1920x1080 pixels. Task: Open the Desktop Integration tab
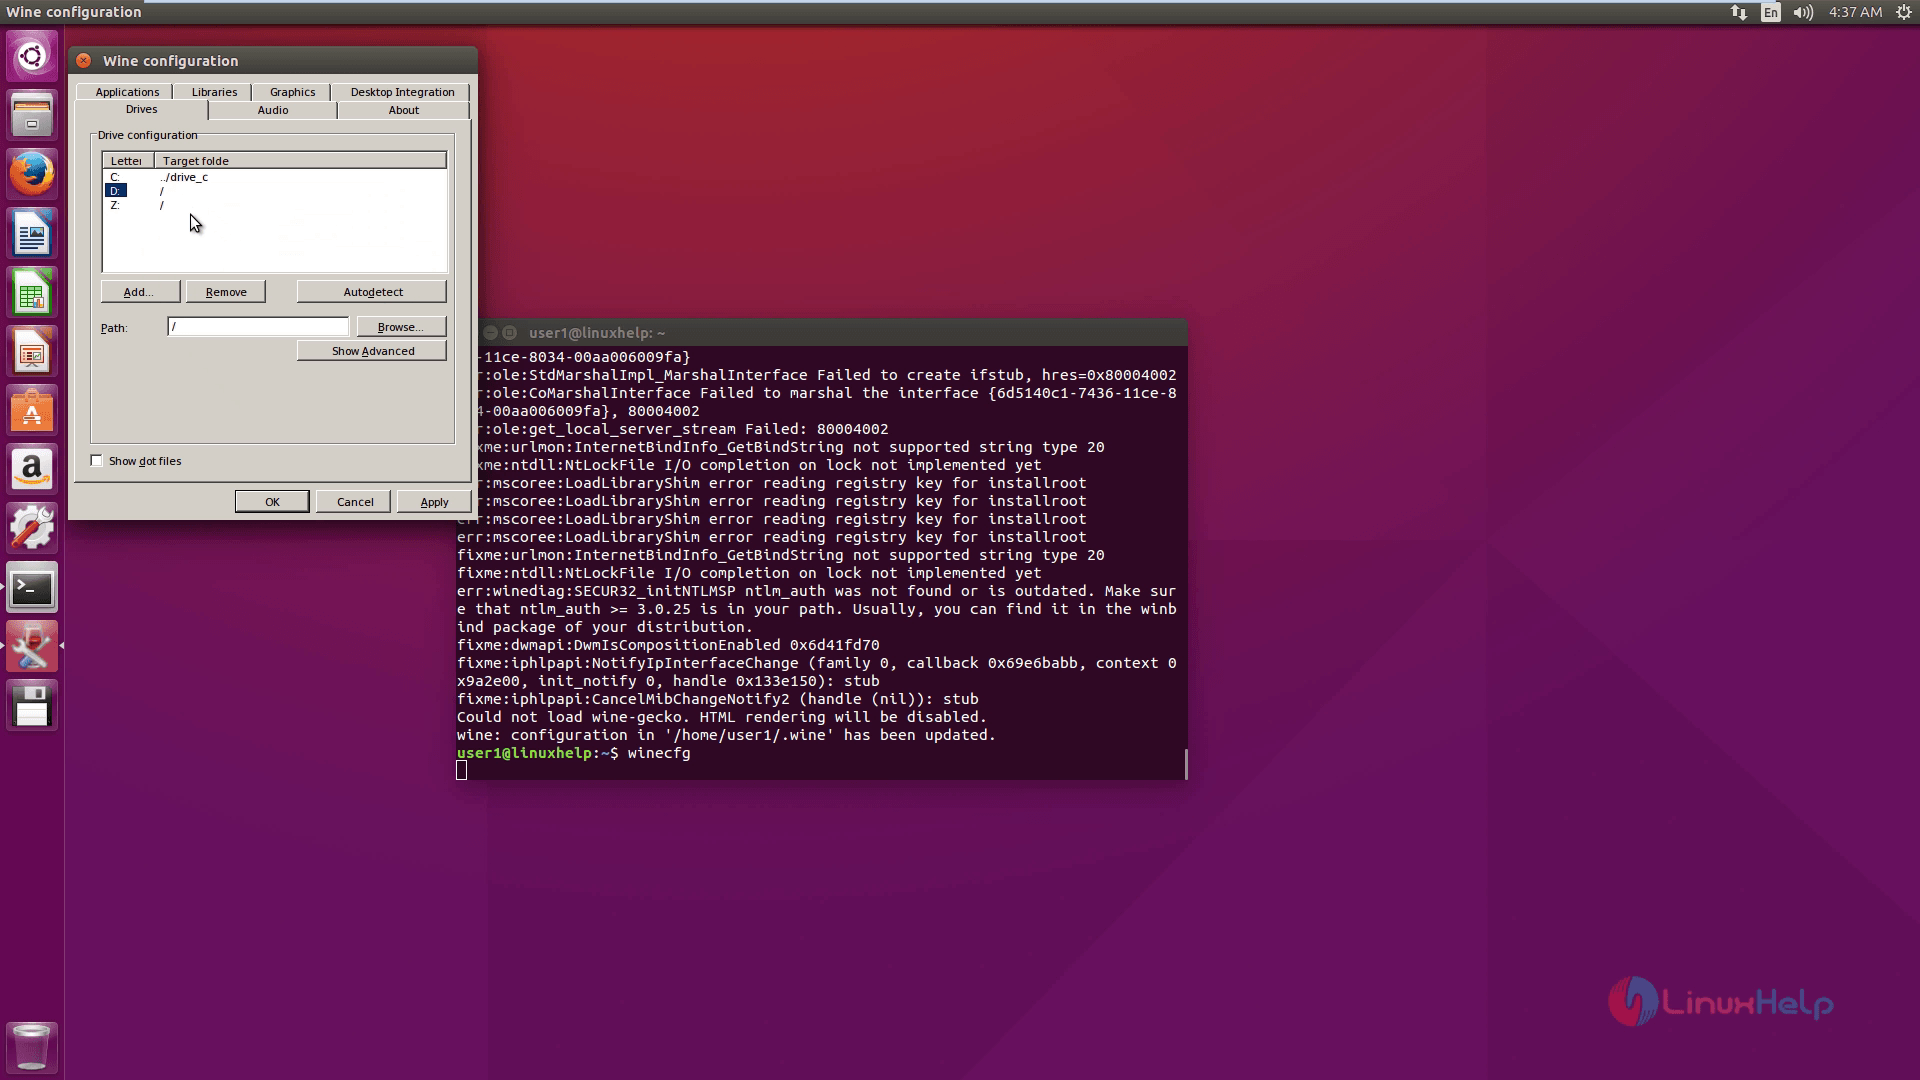point(402,91)
